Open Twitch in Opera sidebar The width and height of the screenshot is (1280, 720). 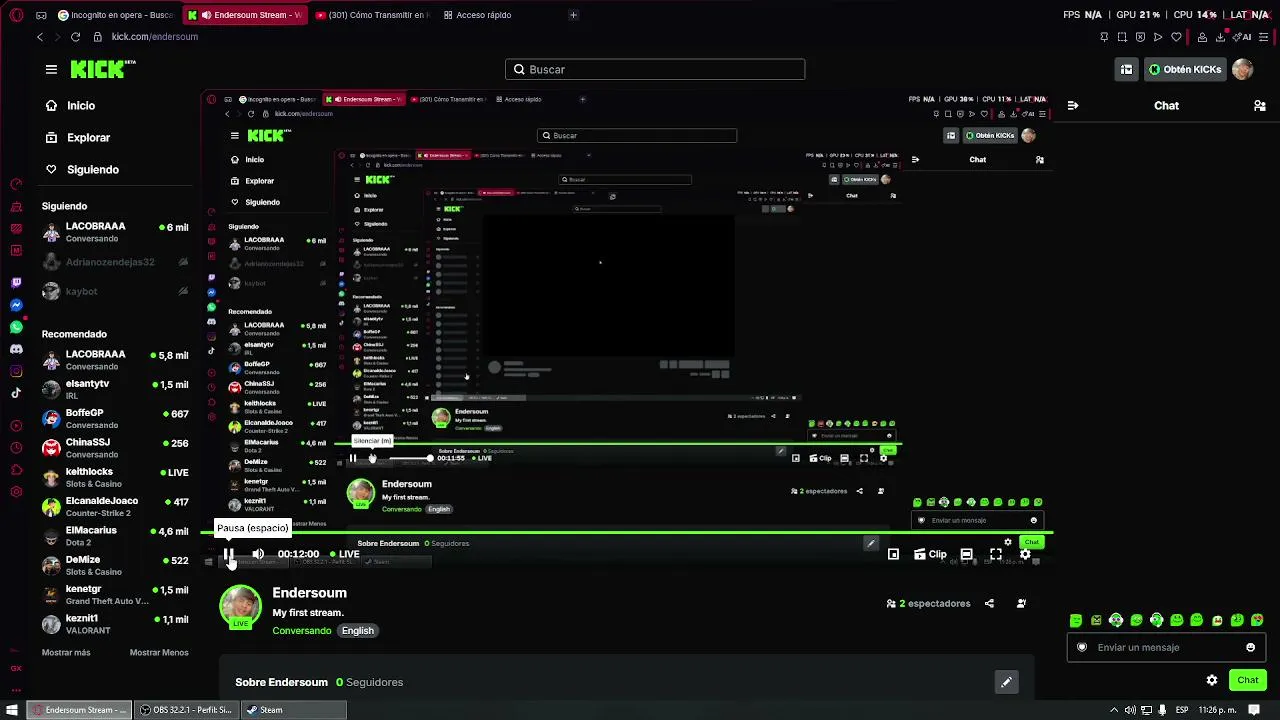[16, 283]
